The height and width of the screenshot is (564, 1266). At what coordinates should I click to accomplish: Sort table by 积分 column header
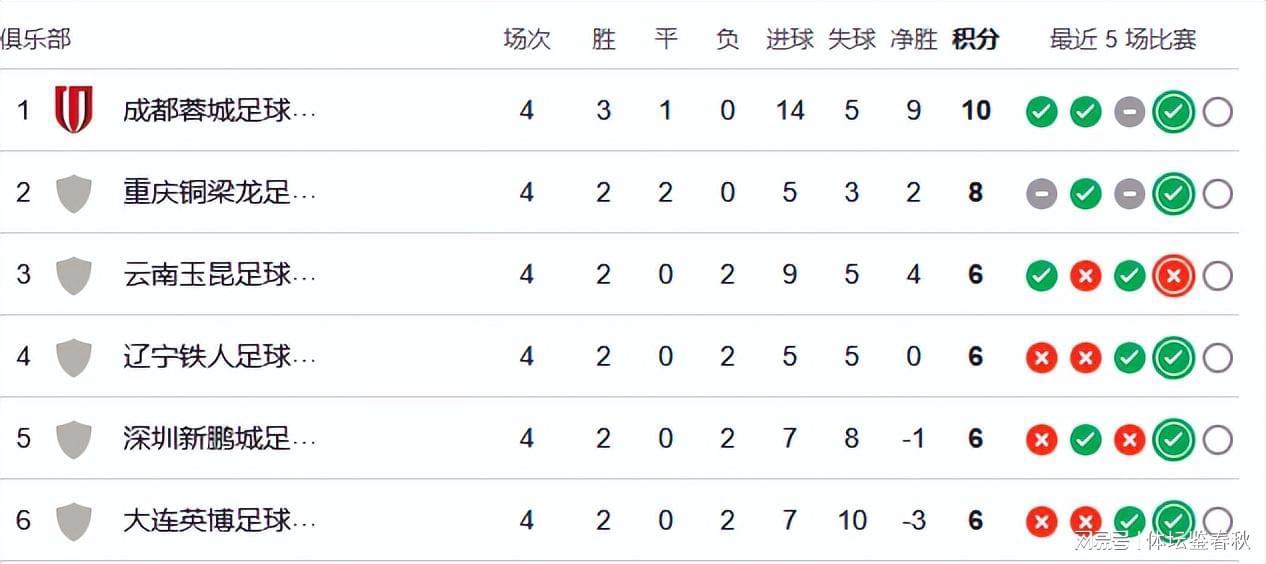(975, 39)
